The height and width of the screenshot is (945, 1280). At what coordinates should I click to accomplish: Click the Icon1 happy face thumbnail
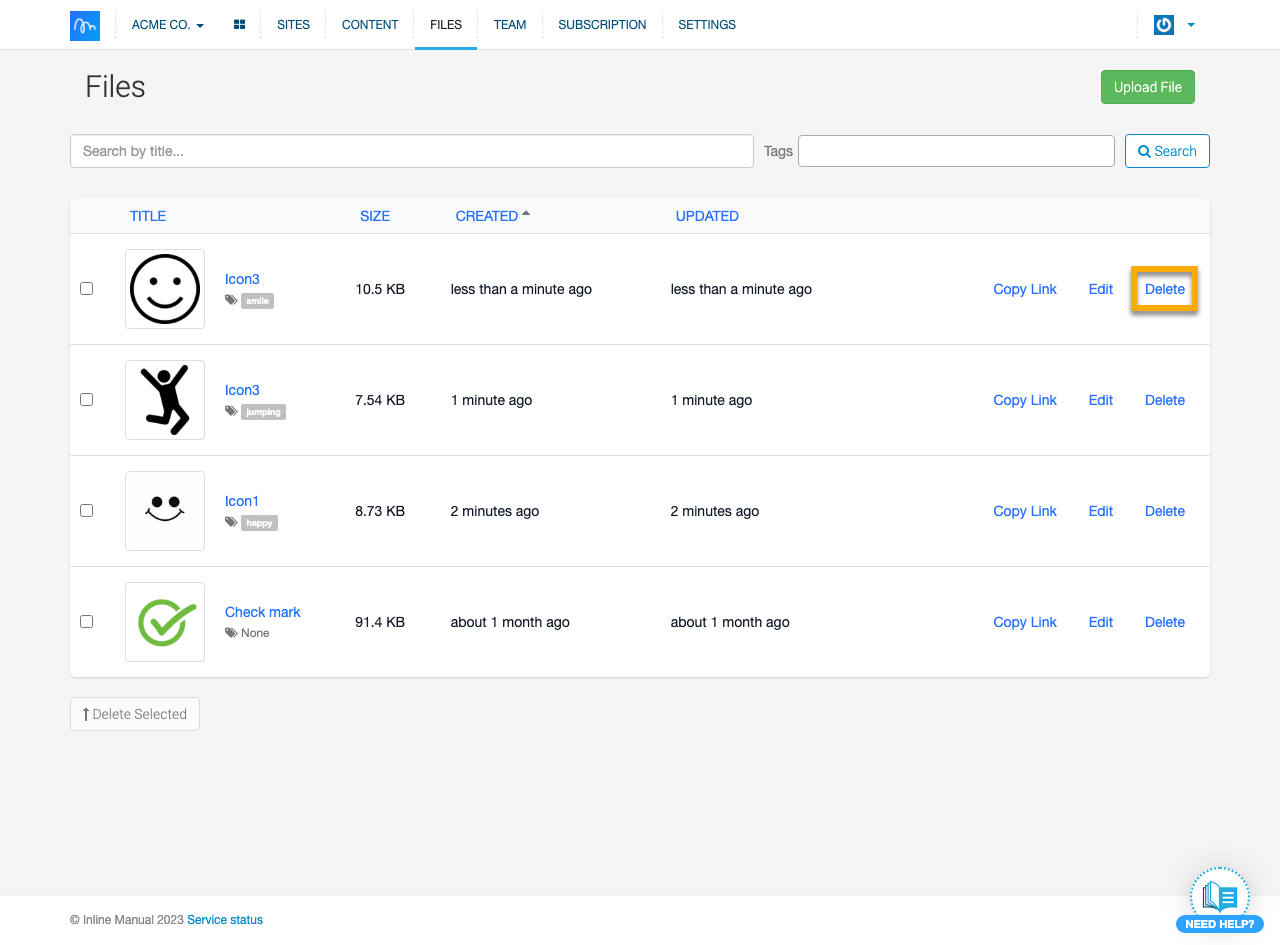tap(165, 511)
